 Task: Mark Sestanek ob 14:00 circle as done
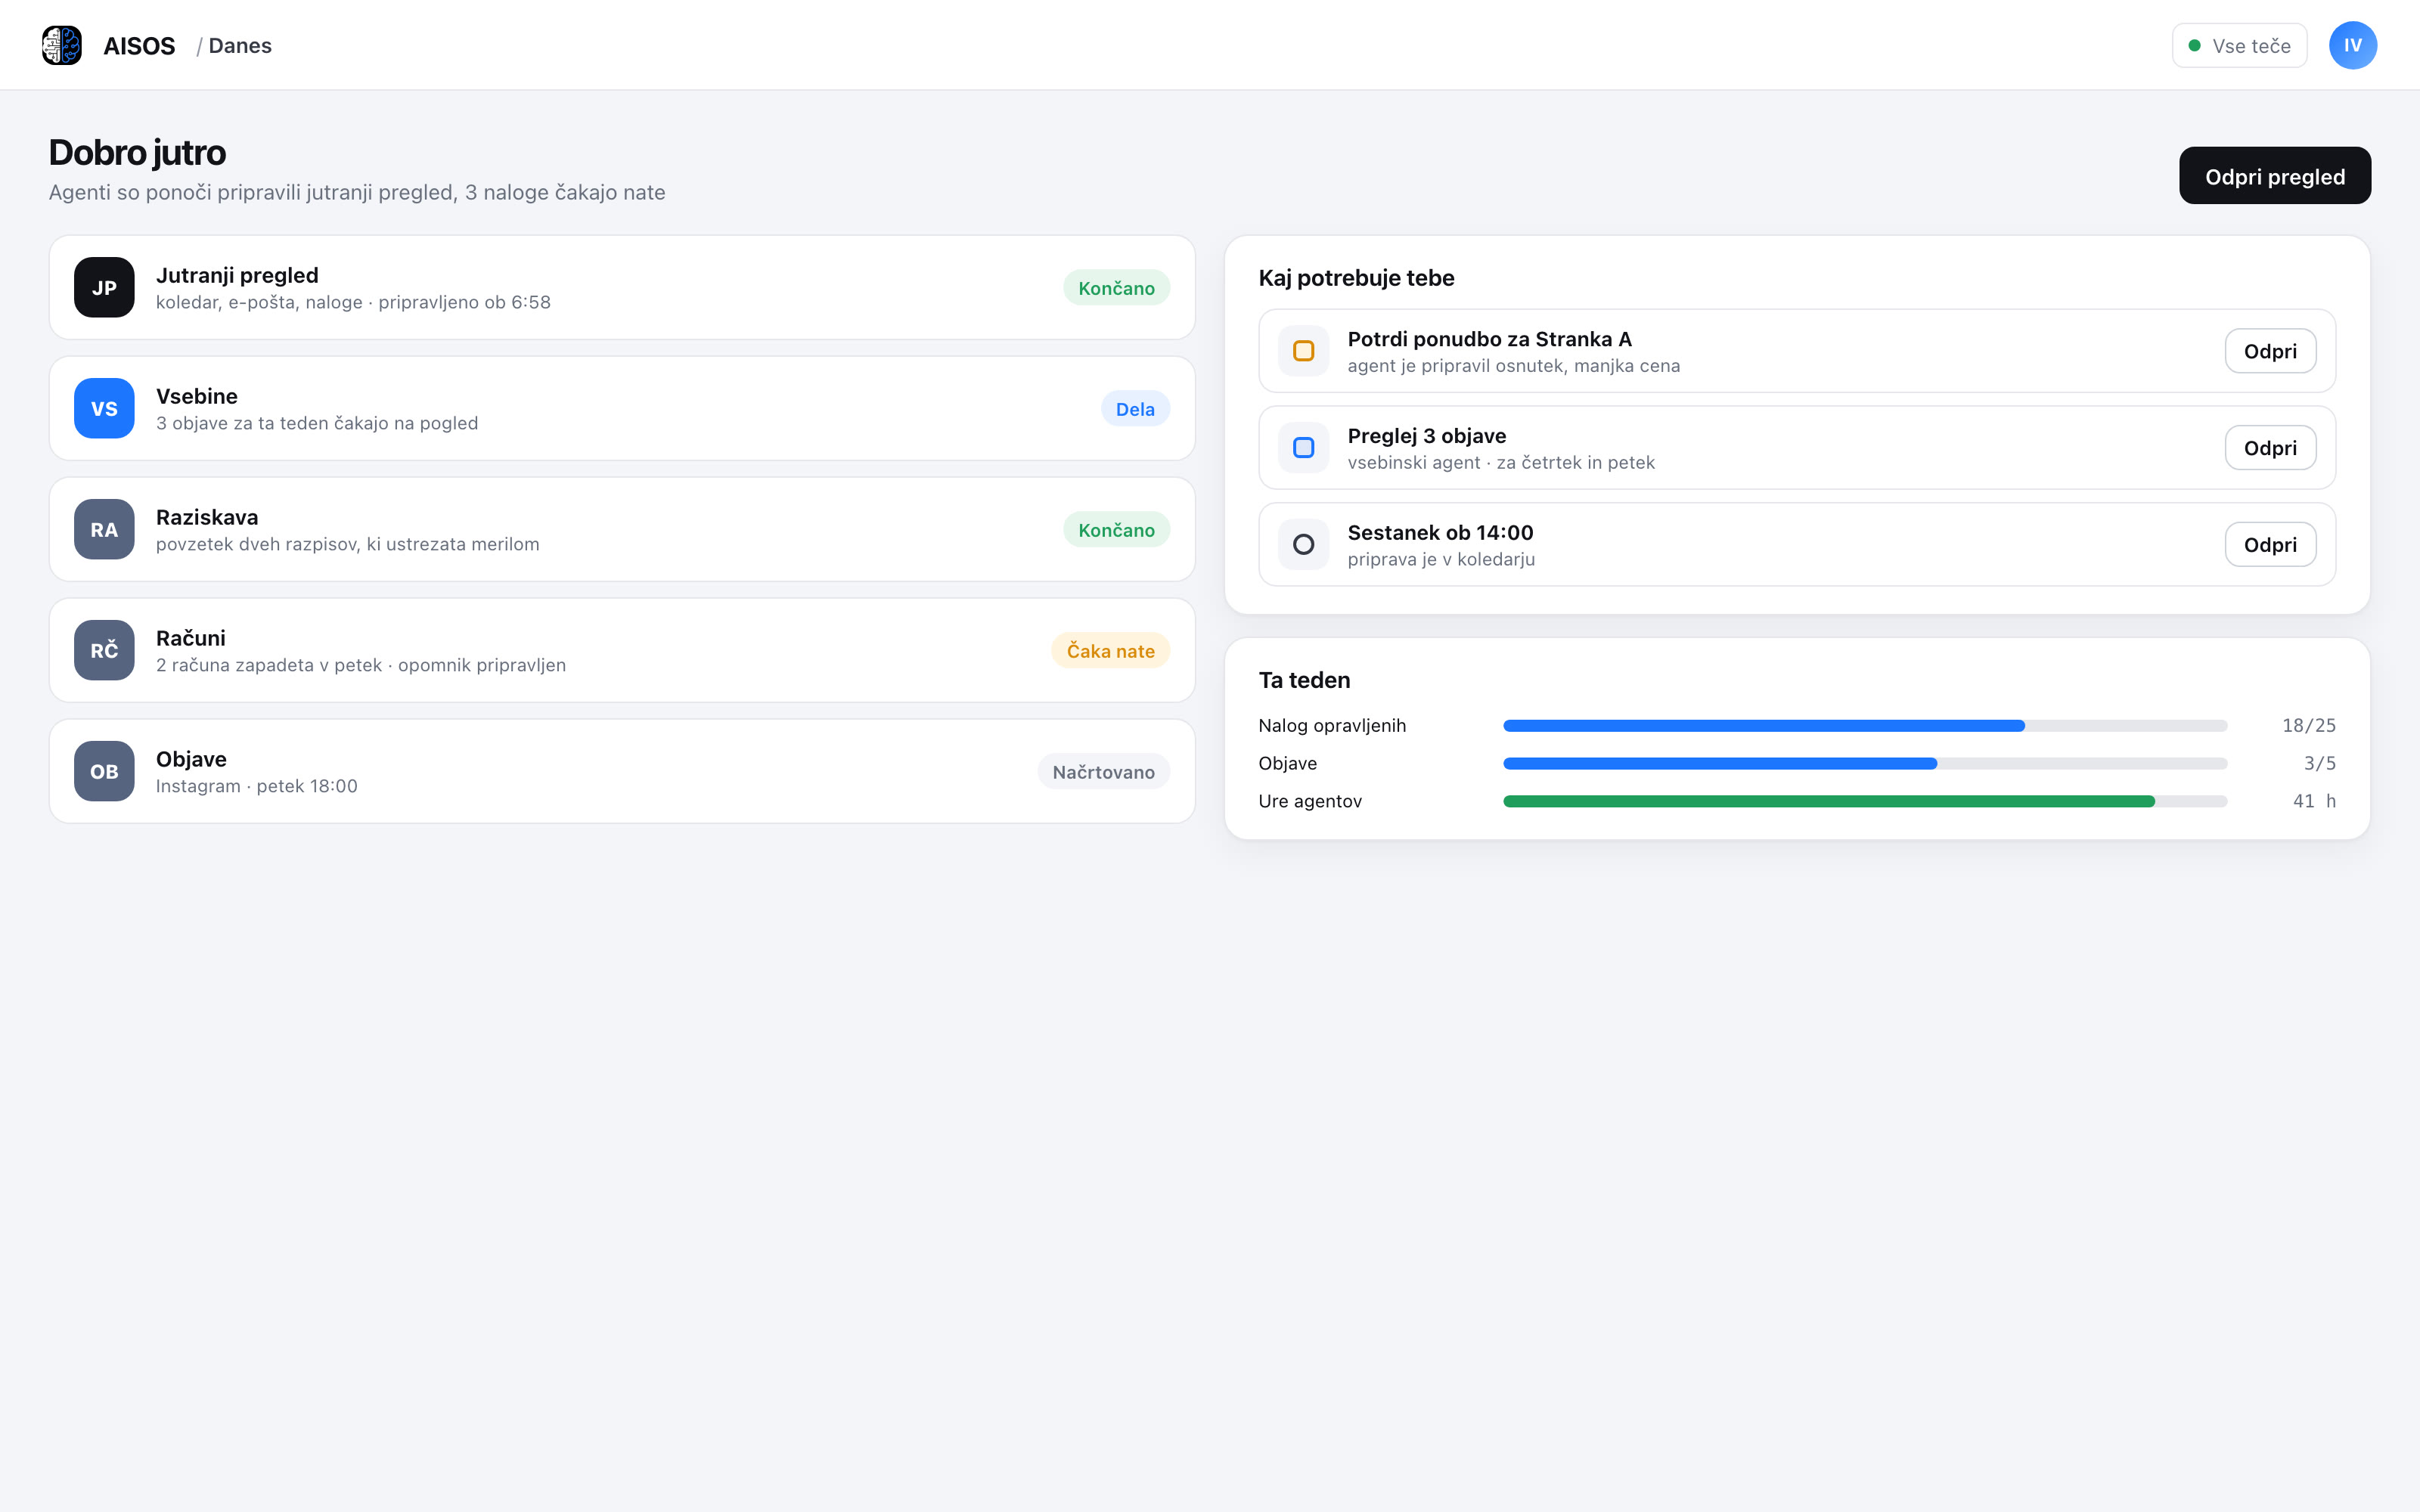point(1303,545)
